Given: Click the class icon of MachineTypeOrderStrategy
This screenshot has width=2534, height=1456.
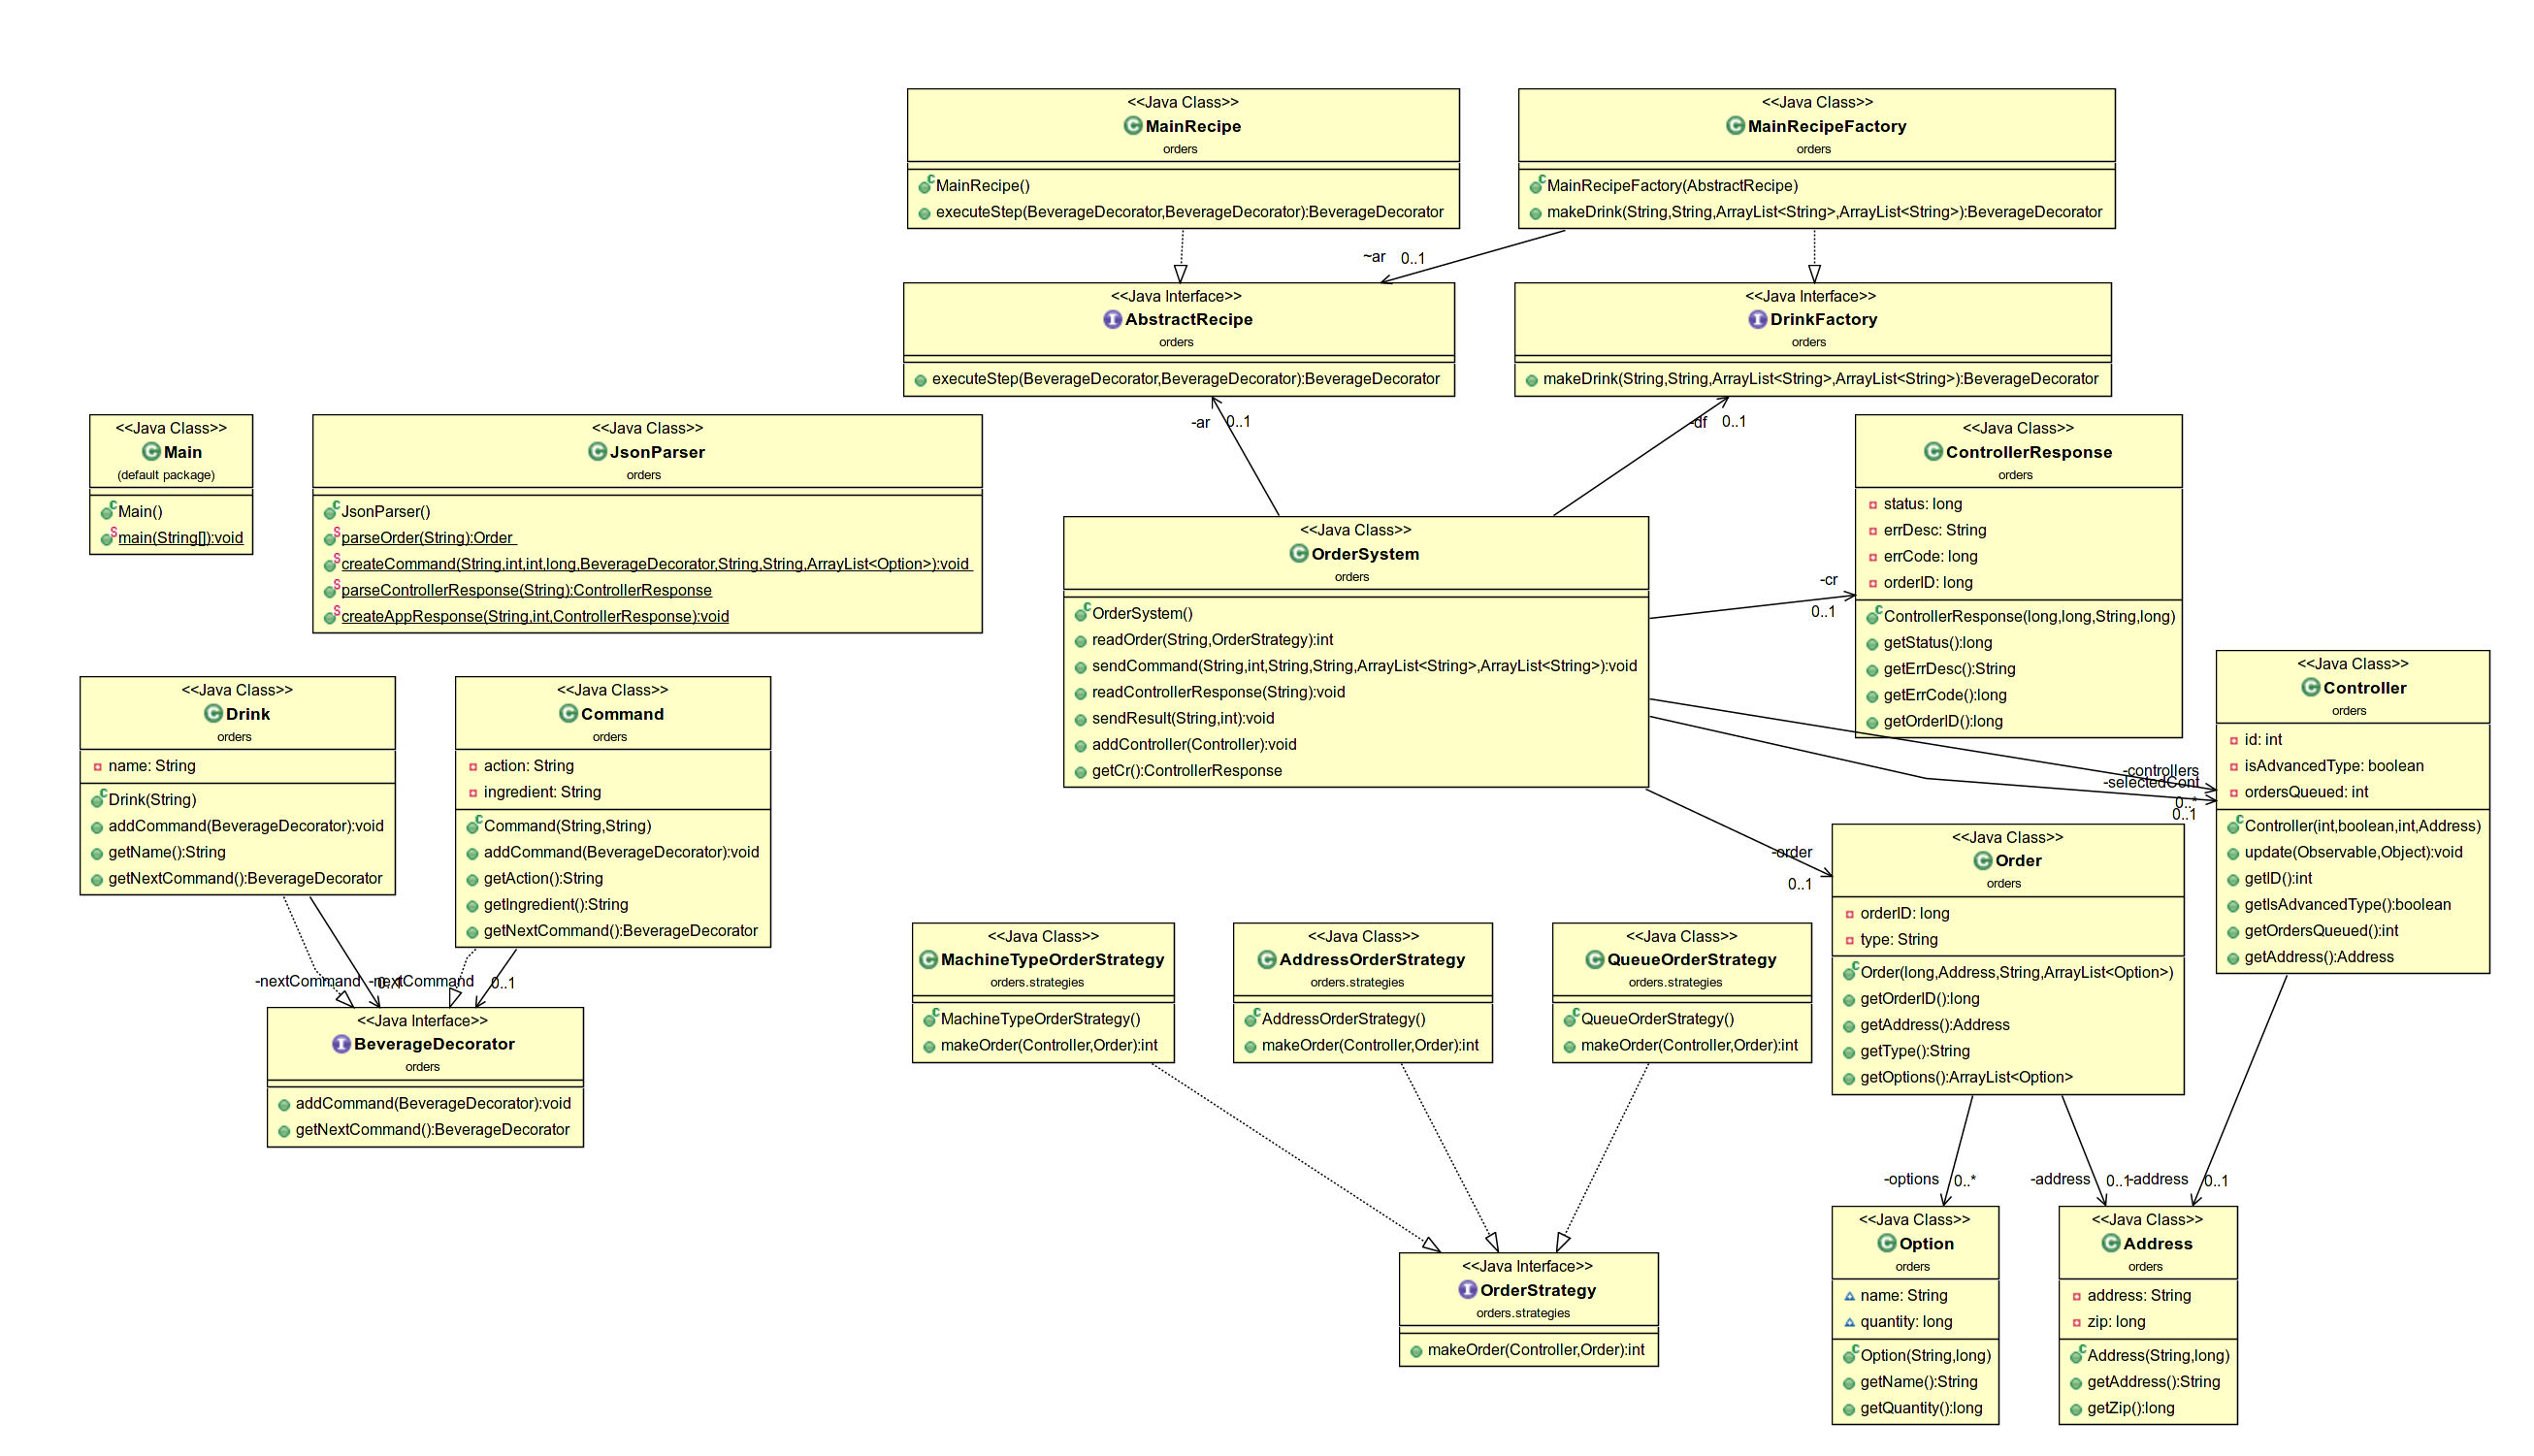Looking at the screenshot, I should click(929, 960).
